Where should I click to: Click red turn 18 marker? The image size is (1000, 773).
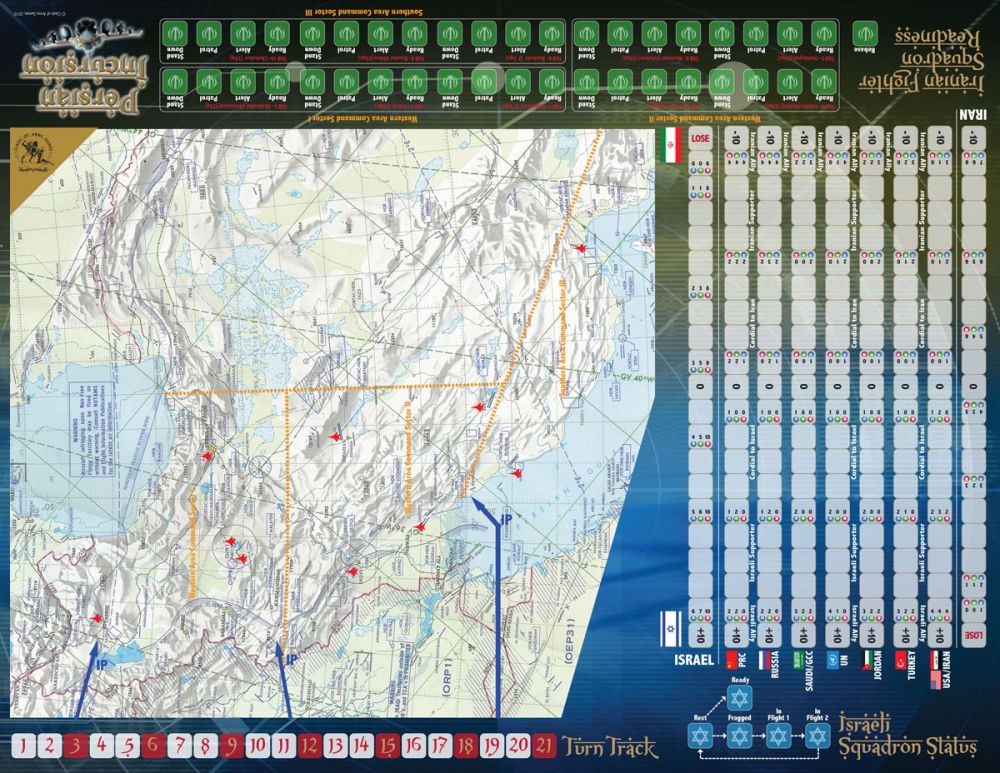point(466,746)
